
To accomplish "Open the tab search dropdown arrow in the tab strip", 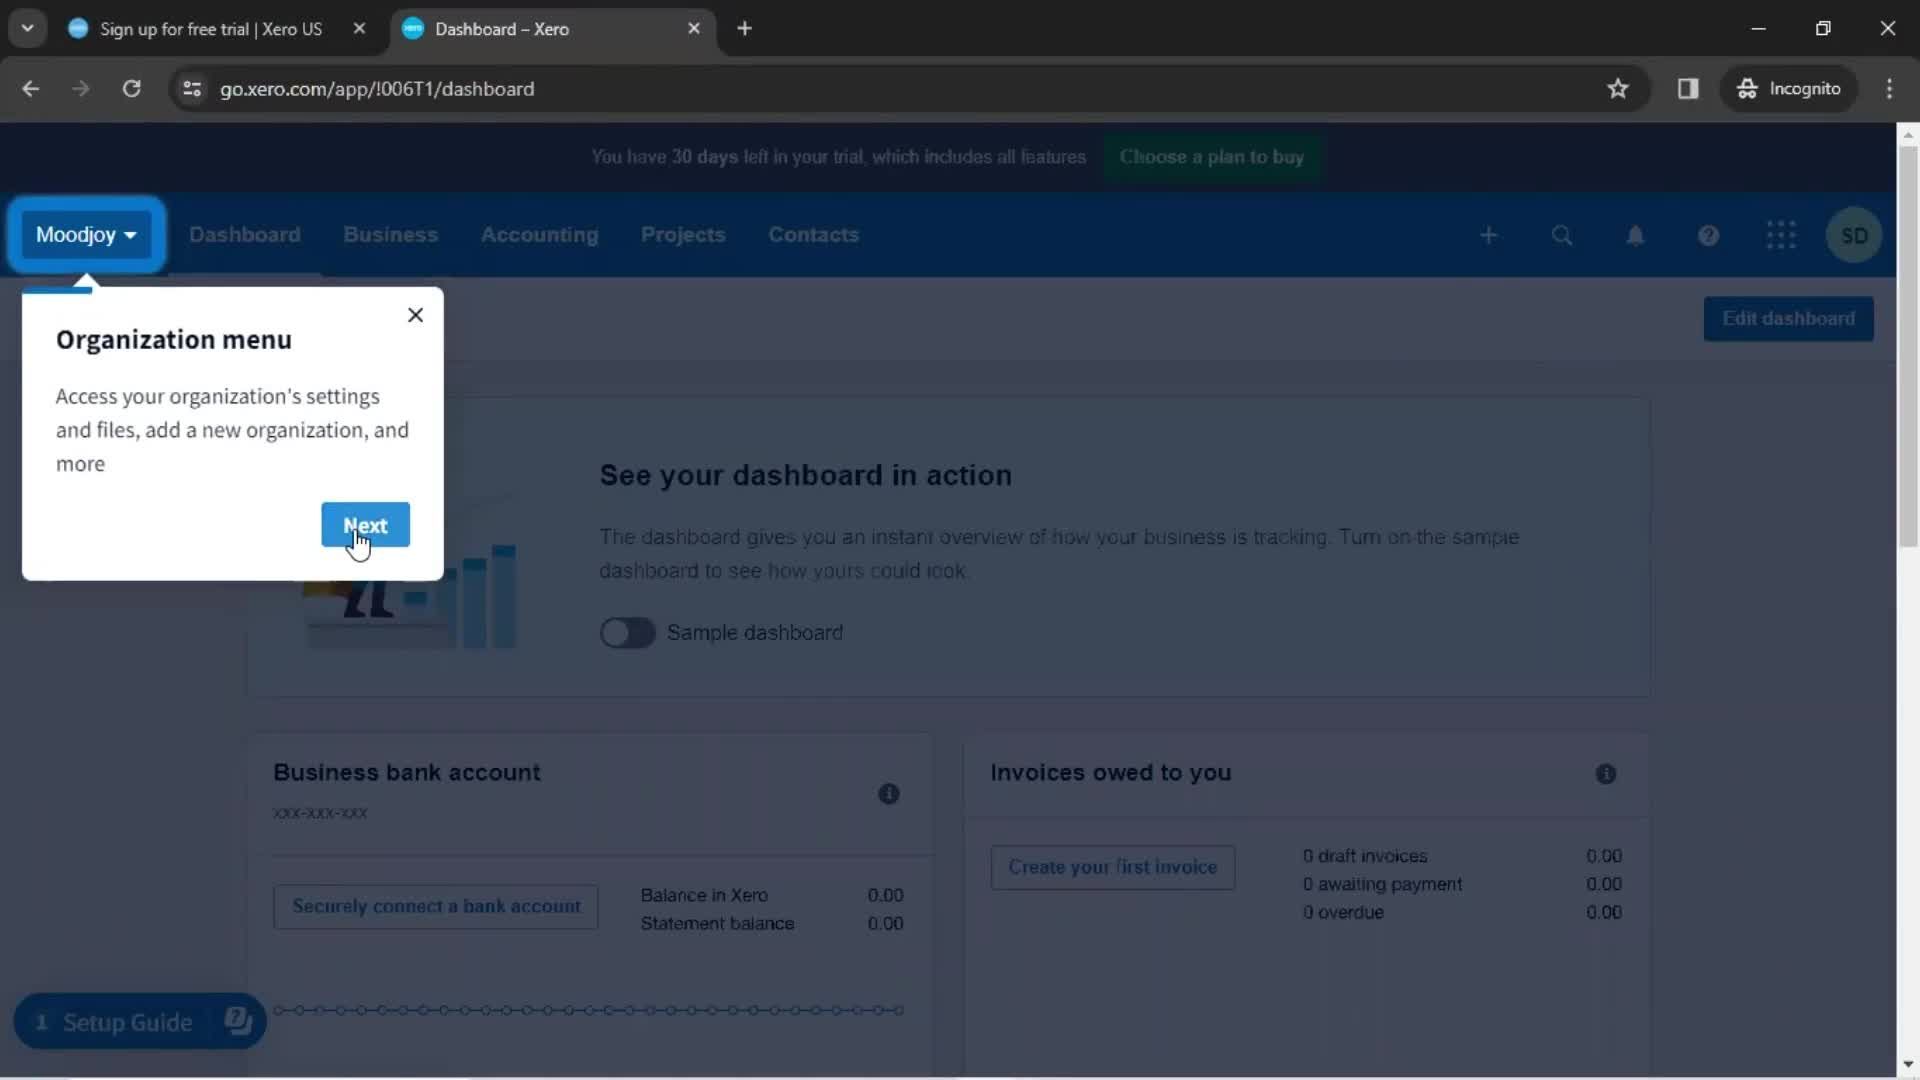I will pos(28,29).
